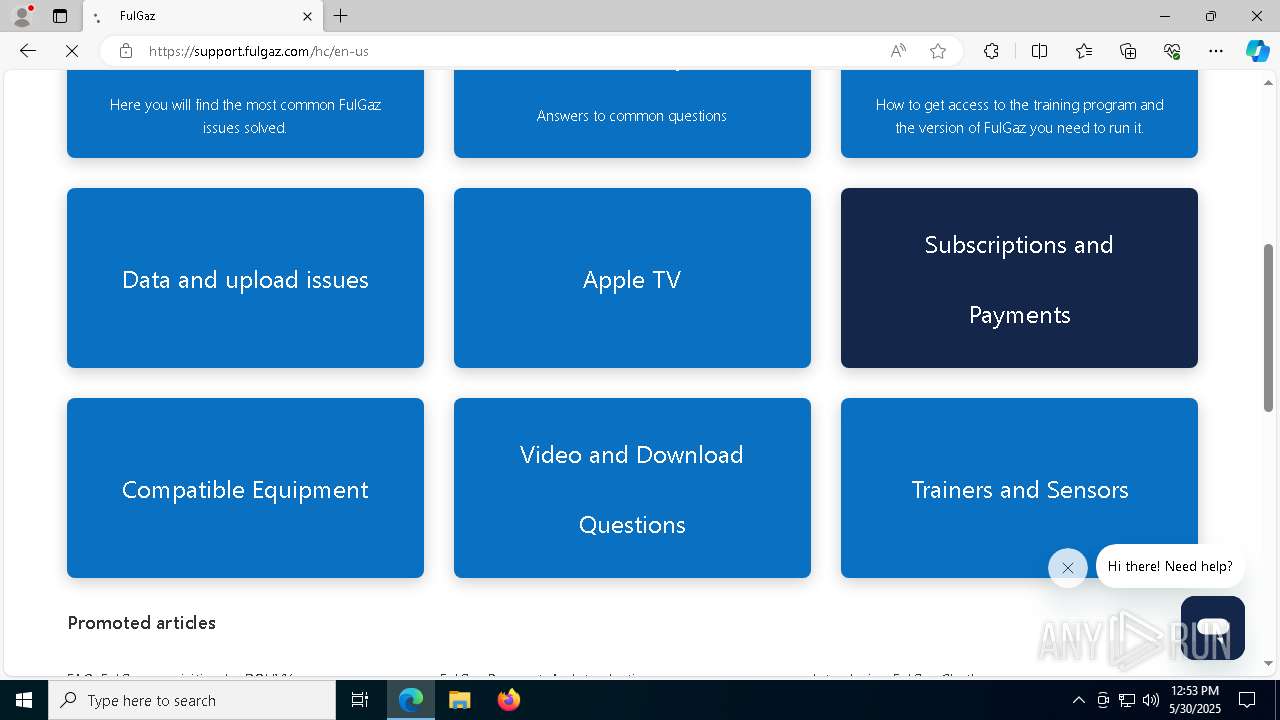Viewport: 1280px width, 720px height.
Task: Open training program access category
Action: point(1019,114)
